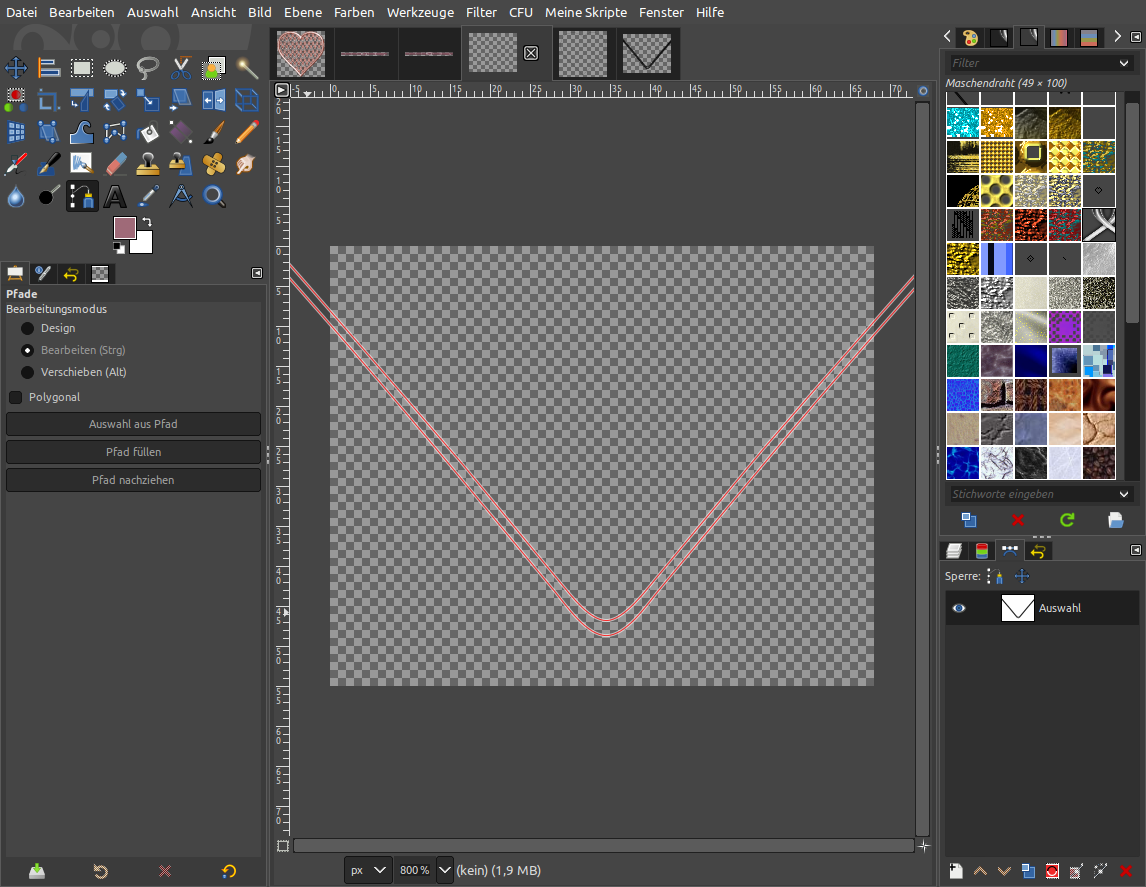Click the Pfad nachziehen button
Screen dimensions: 1146x887
[x=133, y=480]
